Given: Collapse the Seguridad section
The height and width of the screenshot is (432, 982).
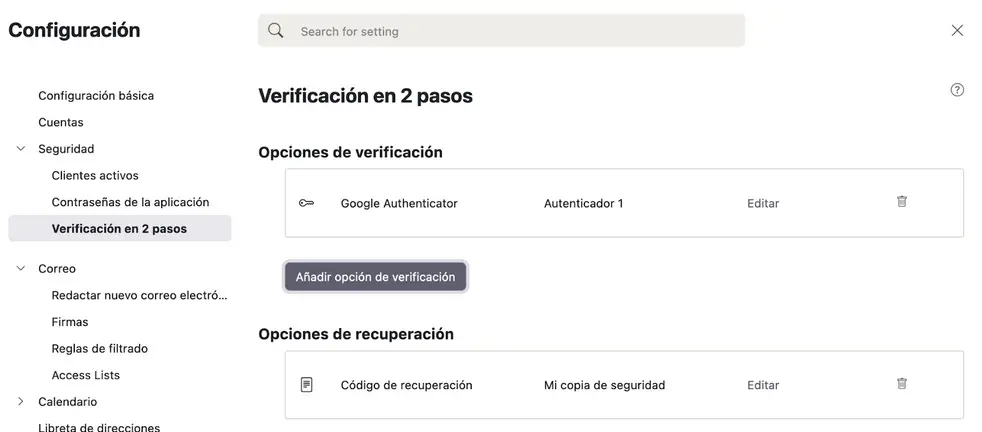Looking at the screenshot, I should coord(21,149).
